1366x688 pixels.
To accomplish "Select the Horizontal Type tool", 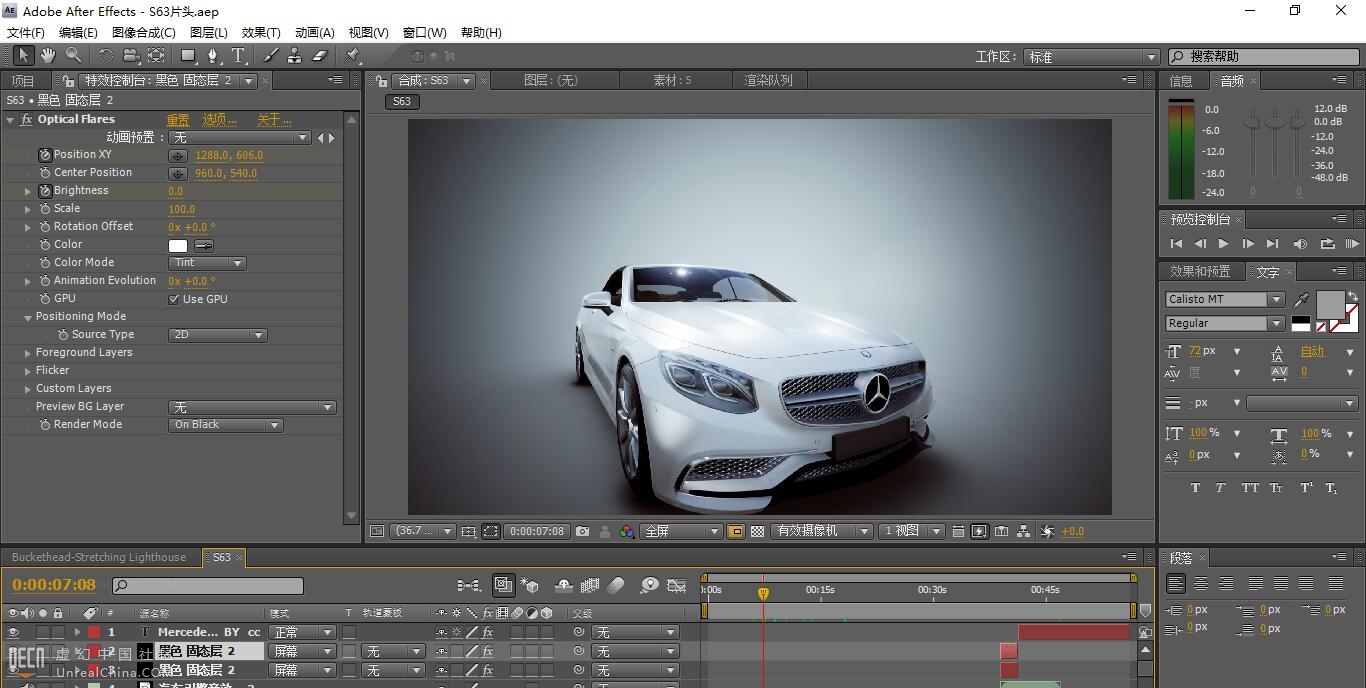I will 238,56.
